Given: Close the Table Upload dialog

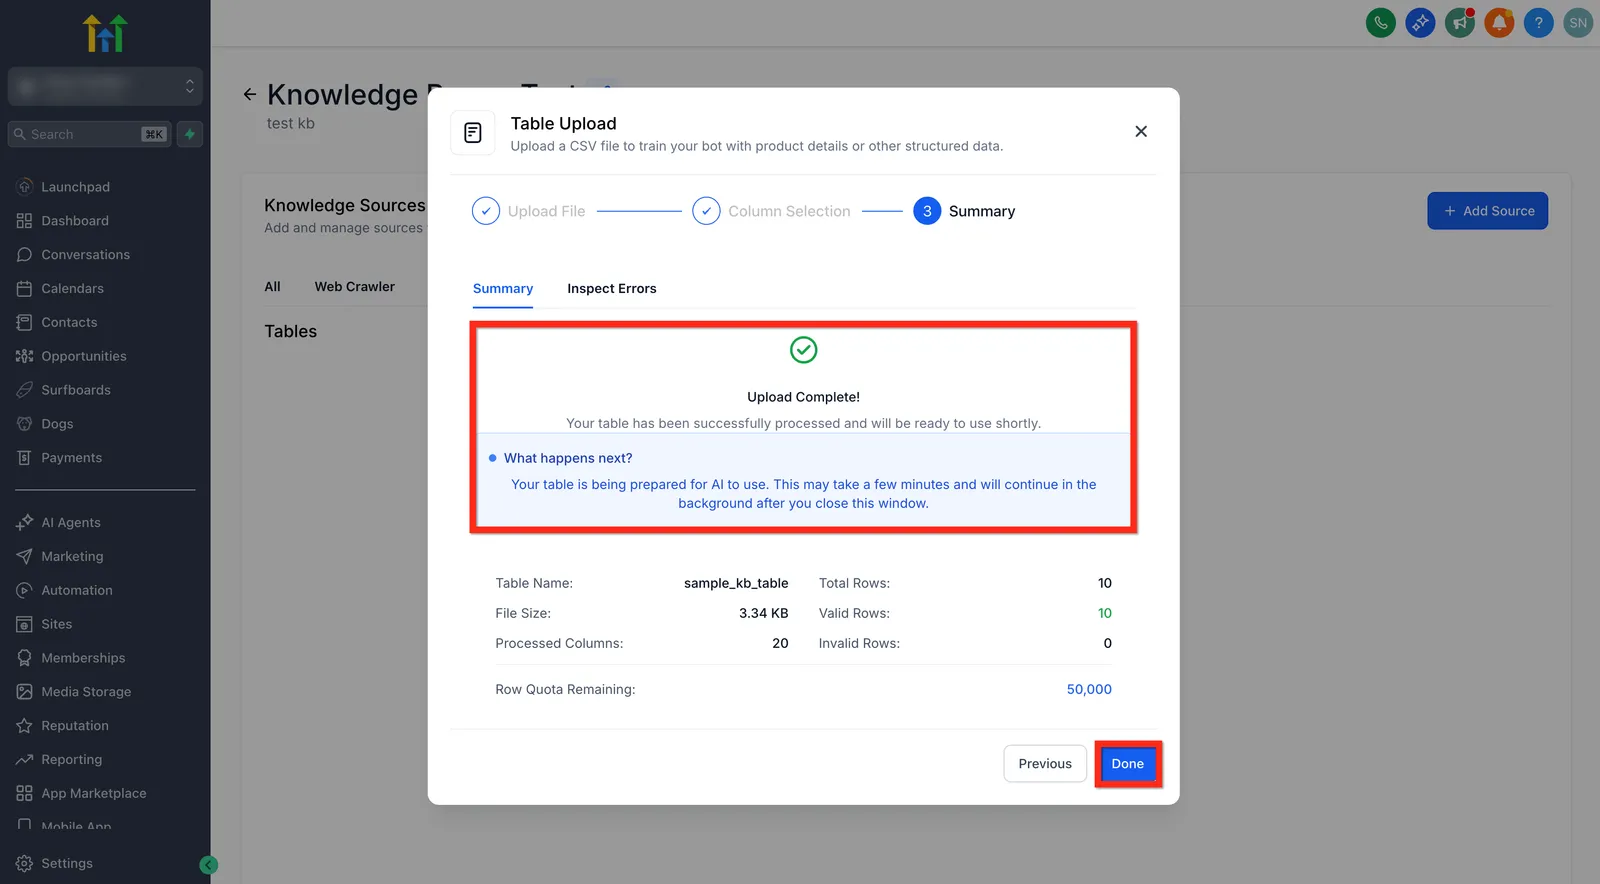Looking at the screenshot, I should 1141,131.
